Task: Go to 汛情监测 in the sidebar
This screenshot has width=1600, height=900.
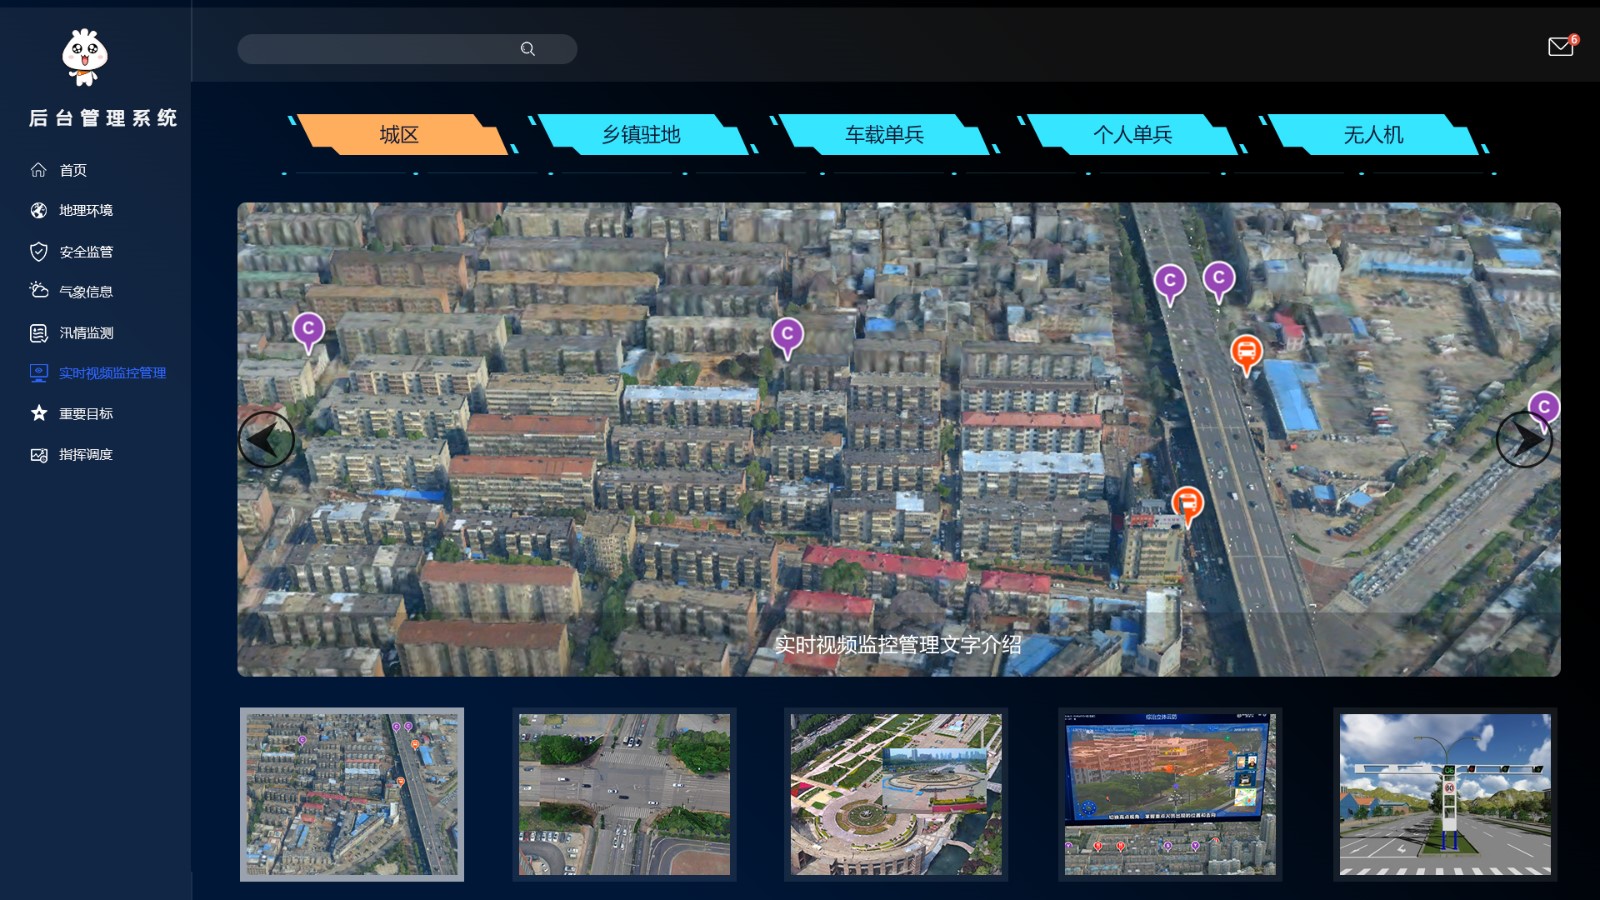Action: click(85, 333)
